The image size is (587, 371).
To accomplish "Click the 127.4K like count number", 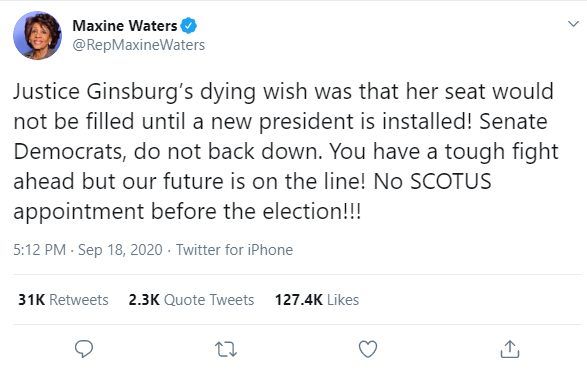I will (x=299, y=300).
